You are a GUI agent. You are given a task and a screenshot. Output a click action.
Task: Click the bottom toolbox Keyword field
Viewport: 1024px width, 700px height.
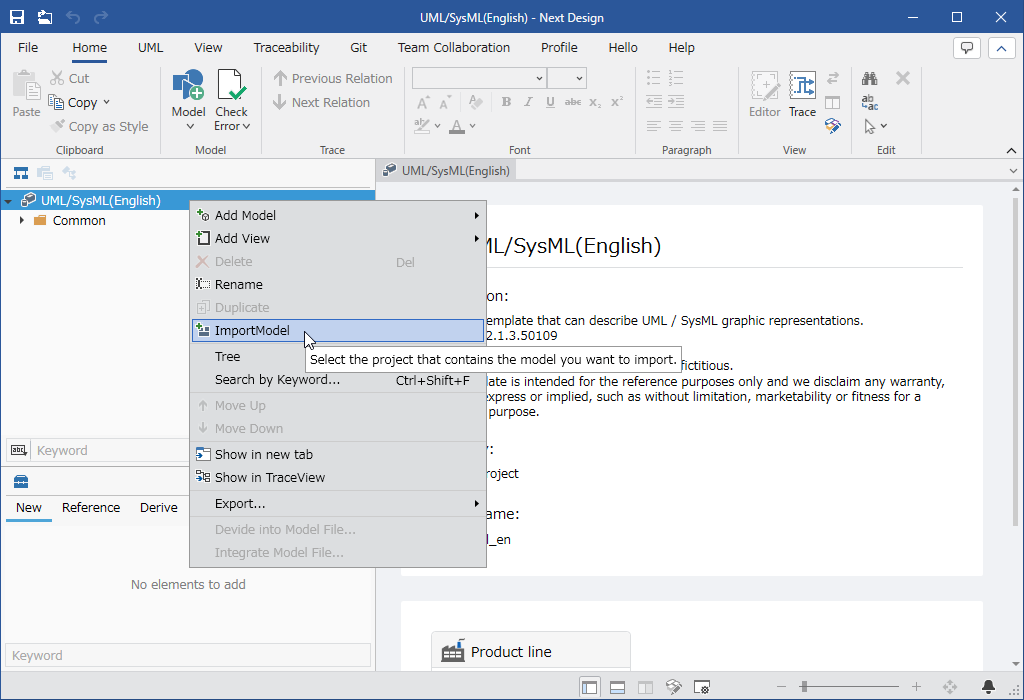[x=188, y=655]
